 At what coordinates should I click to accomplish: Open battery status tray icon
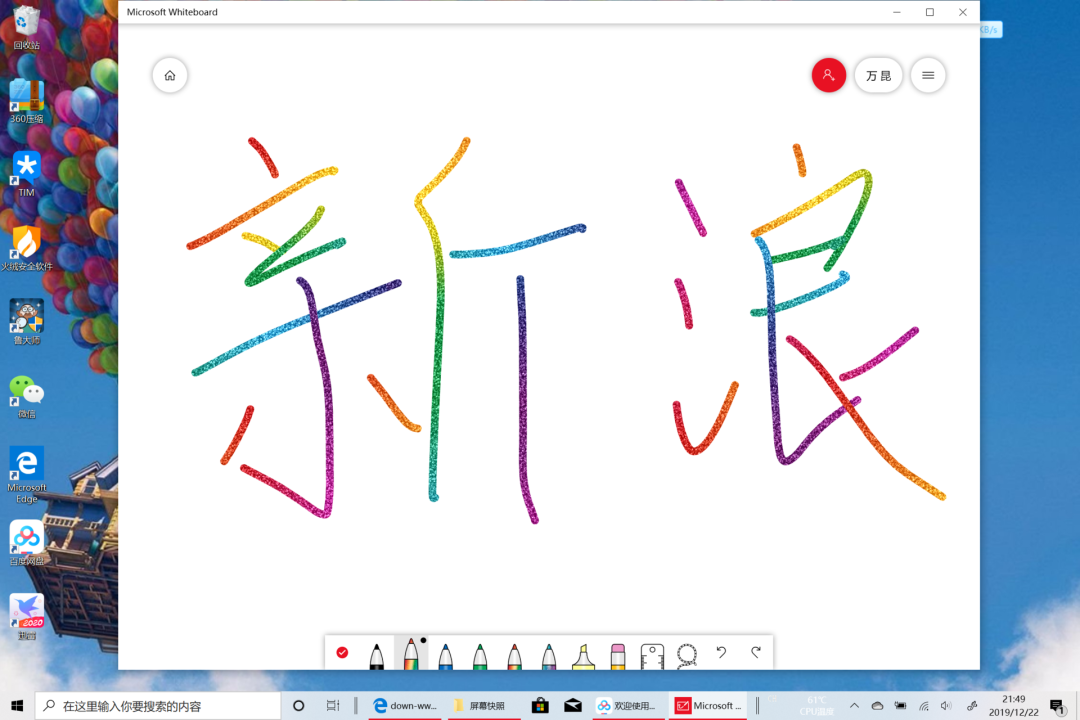[x=900, y=706]
